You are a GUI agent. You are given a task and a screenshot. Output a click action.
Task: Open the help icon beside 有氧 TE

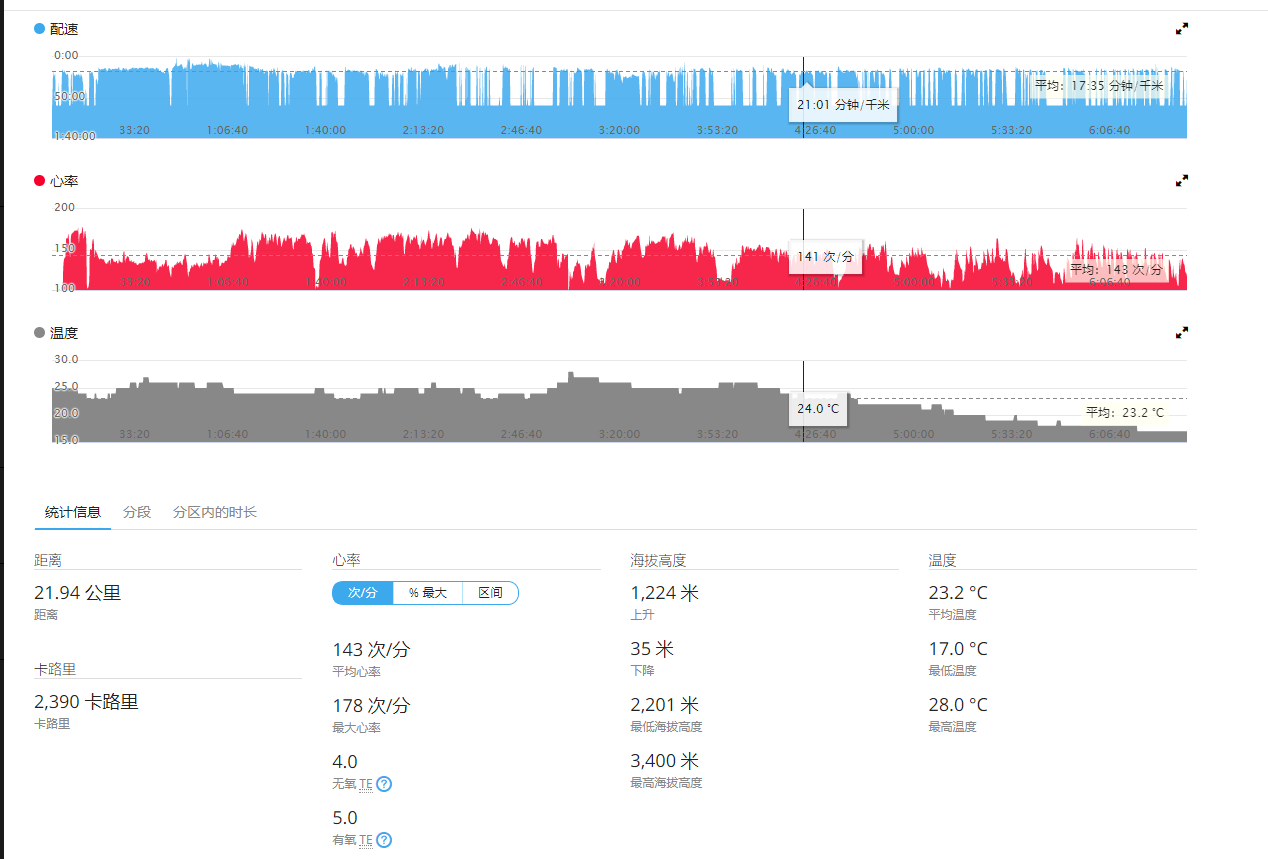click(x=384, y=840)
